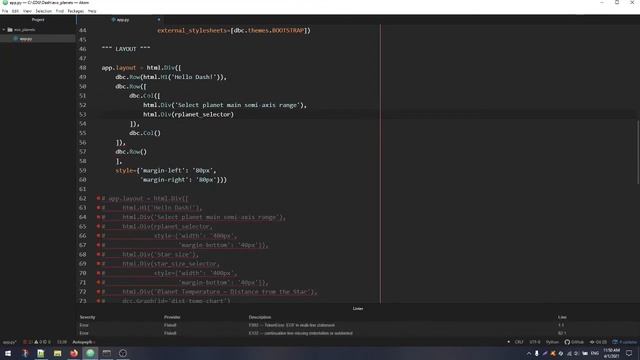Screen dimensions: 640x360
Task: Click the line 68 linter error marker
Action: click(98, 254)
